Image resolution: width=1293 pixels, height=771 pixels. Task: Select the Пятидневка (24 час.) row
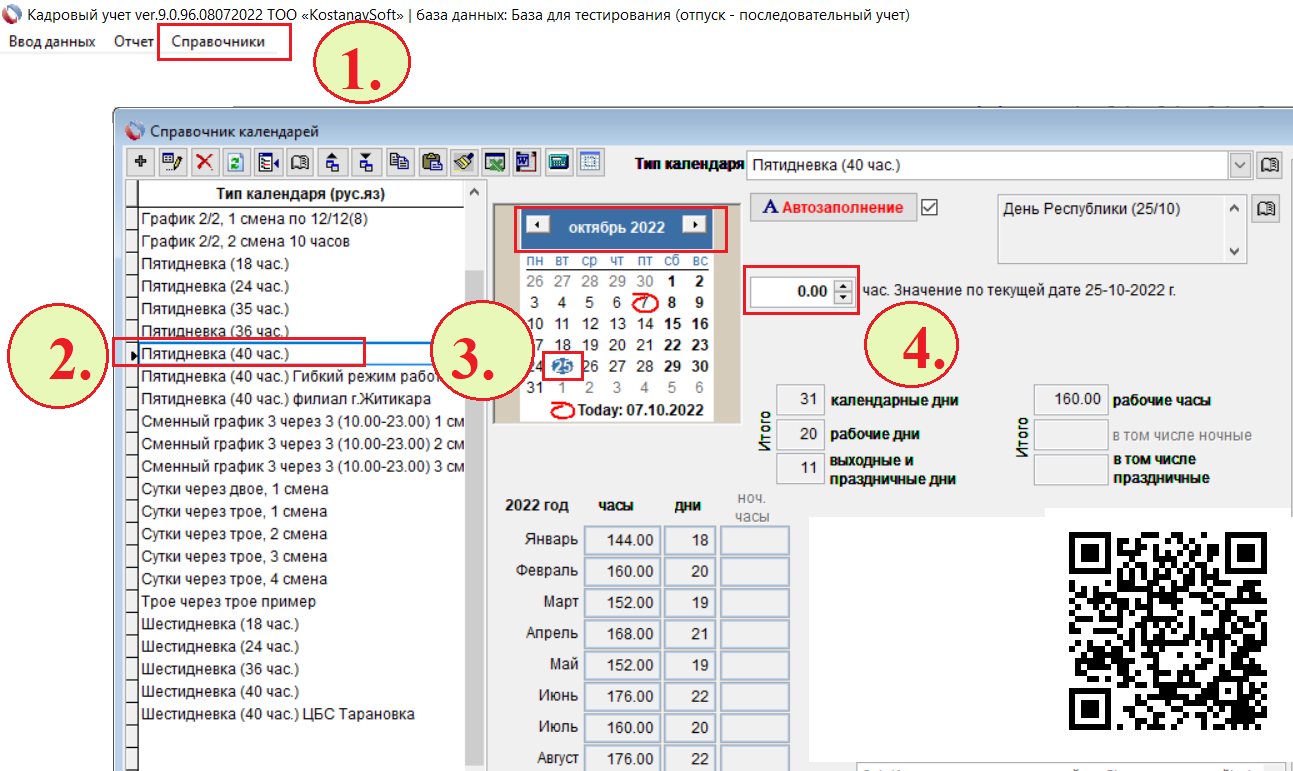click(301, 286)
